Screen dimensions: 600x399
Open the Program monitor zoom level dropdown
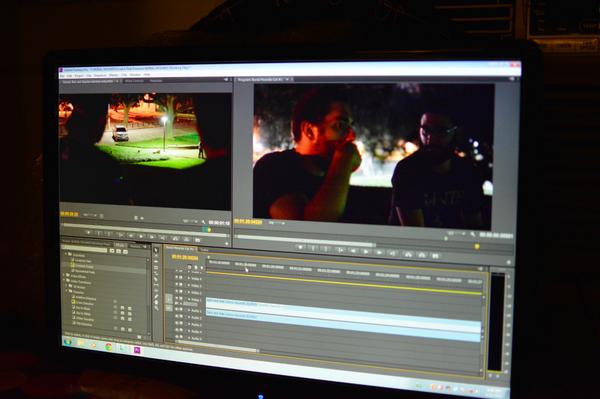pyautogui.click(x=277, y=223)
